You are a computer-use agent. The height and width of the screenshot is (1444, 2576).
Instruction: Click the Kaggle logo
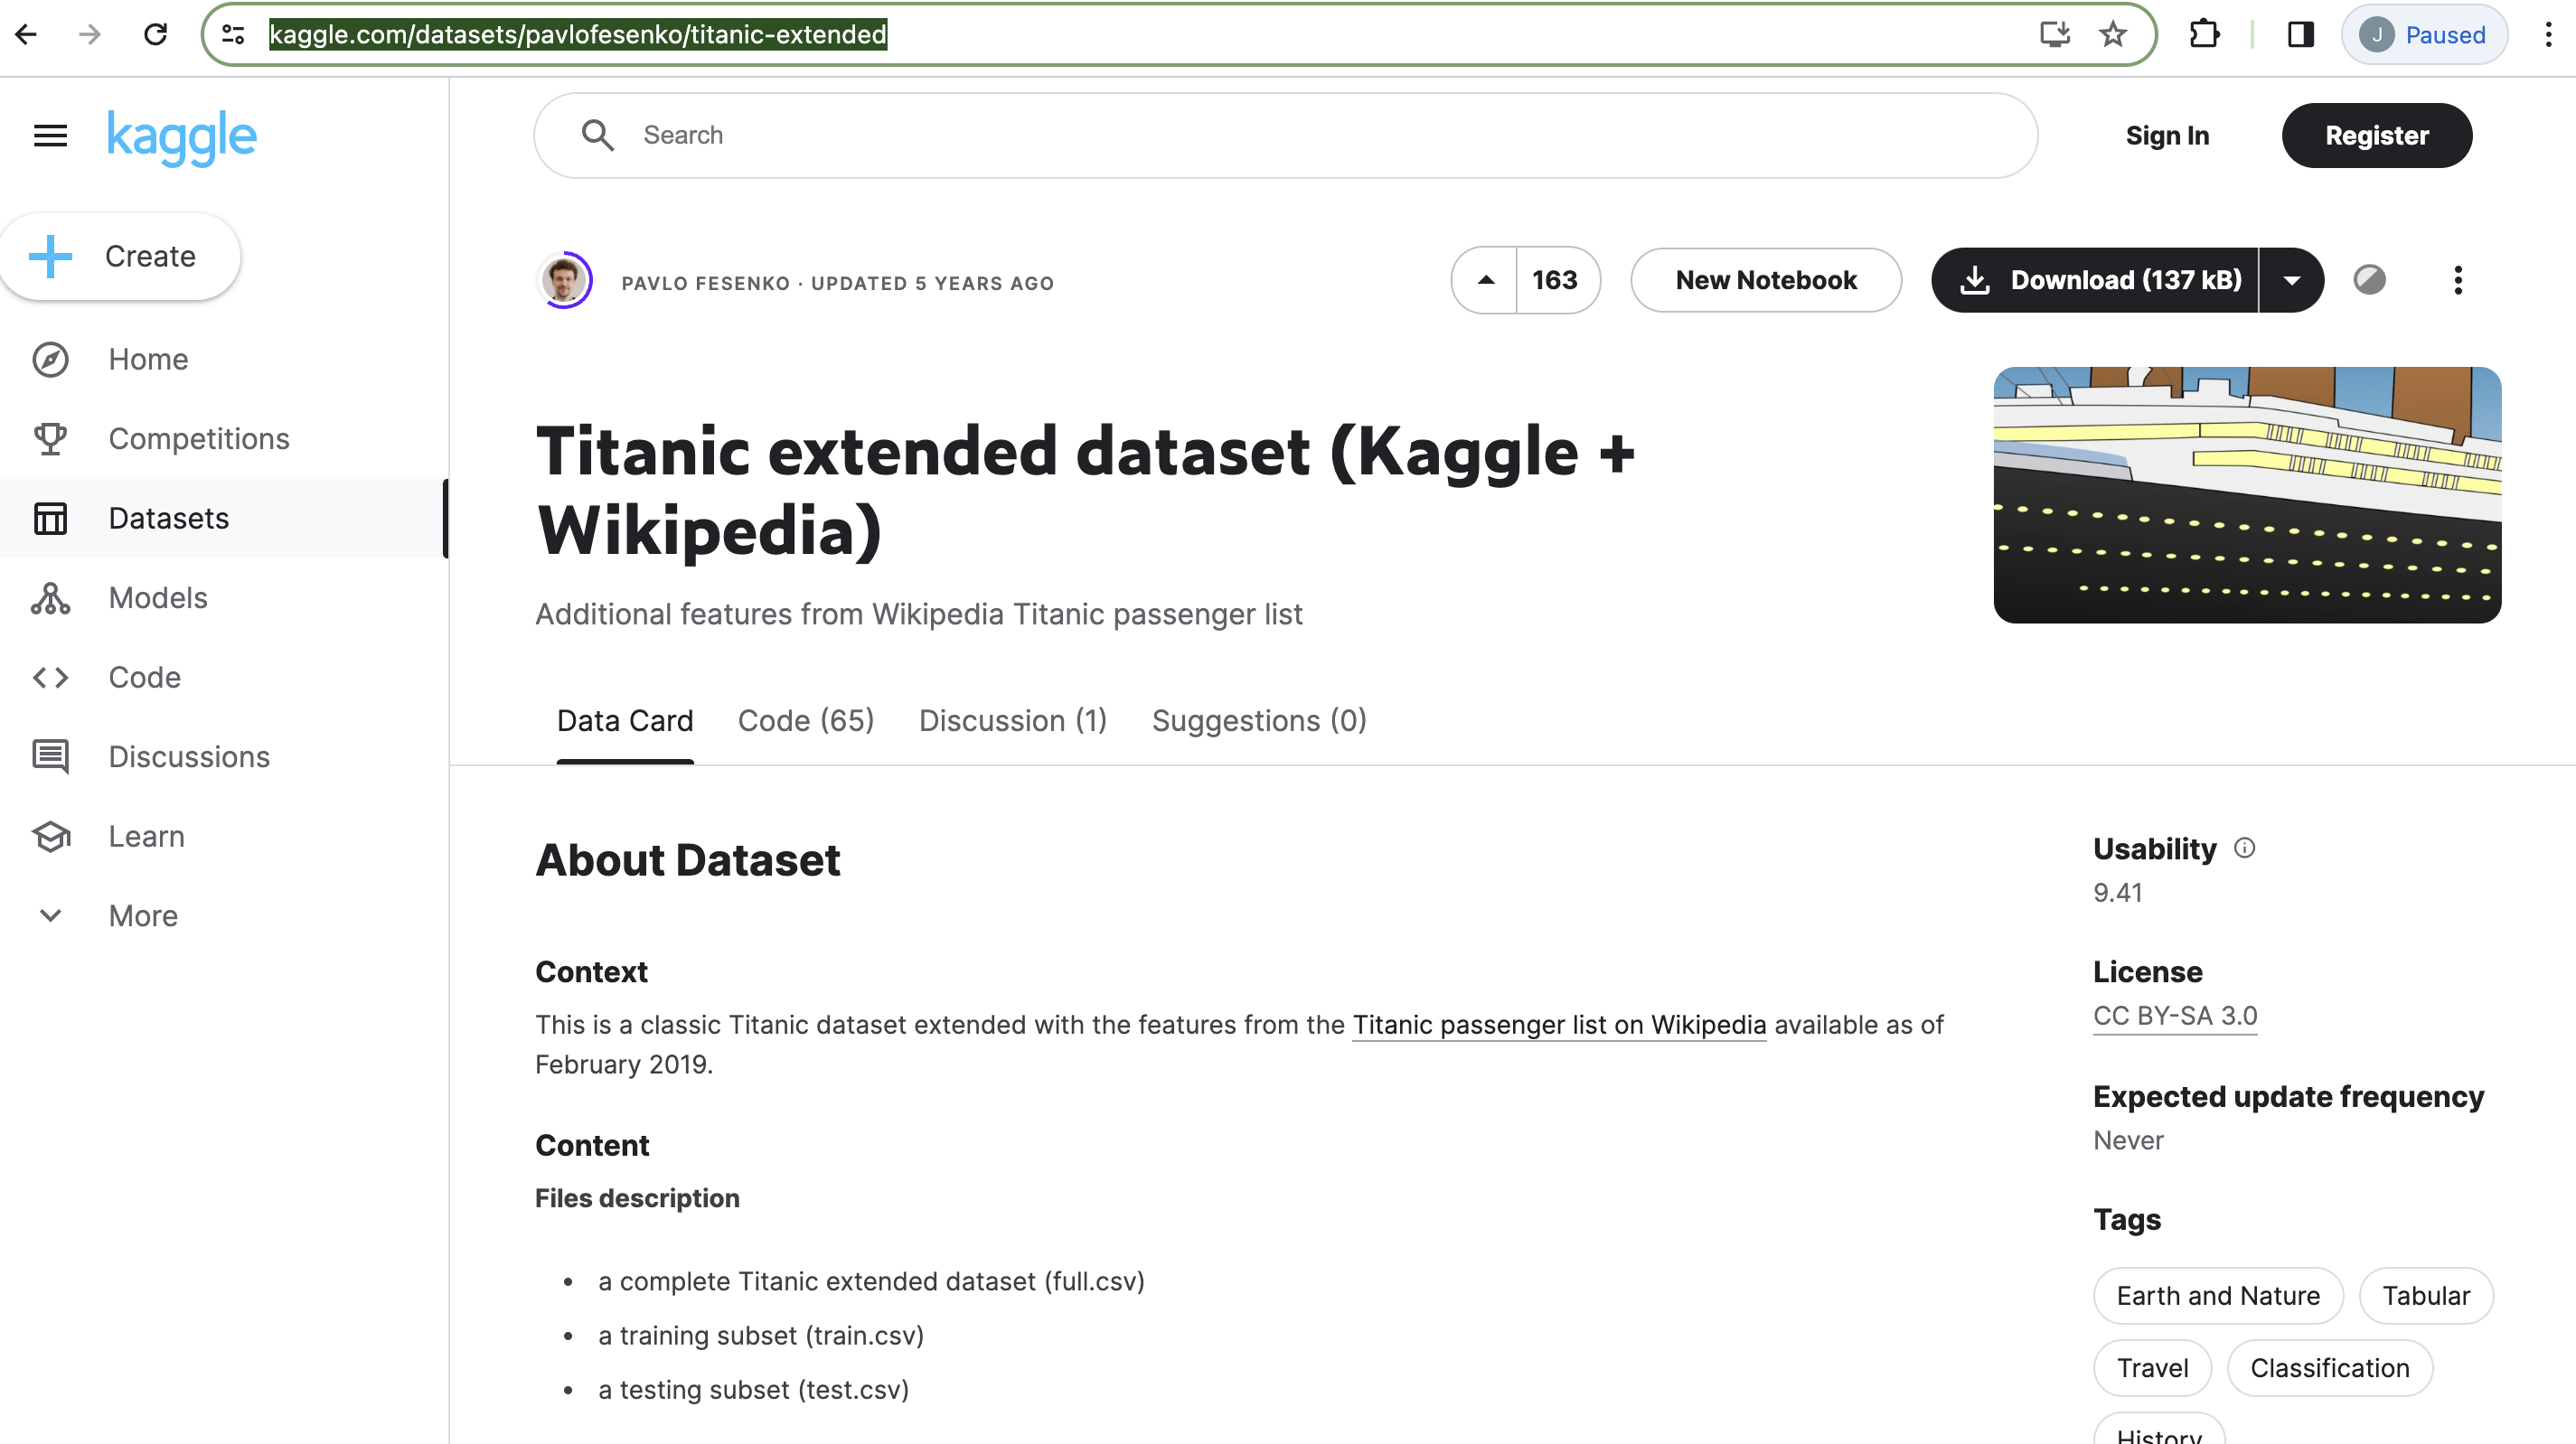pyautogui.click(x=182, y=137)
